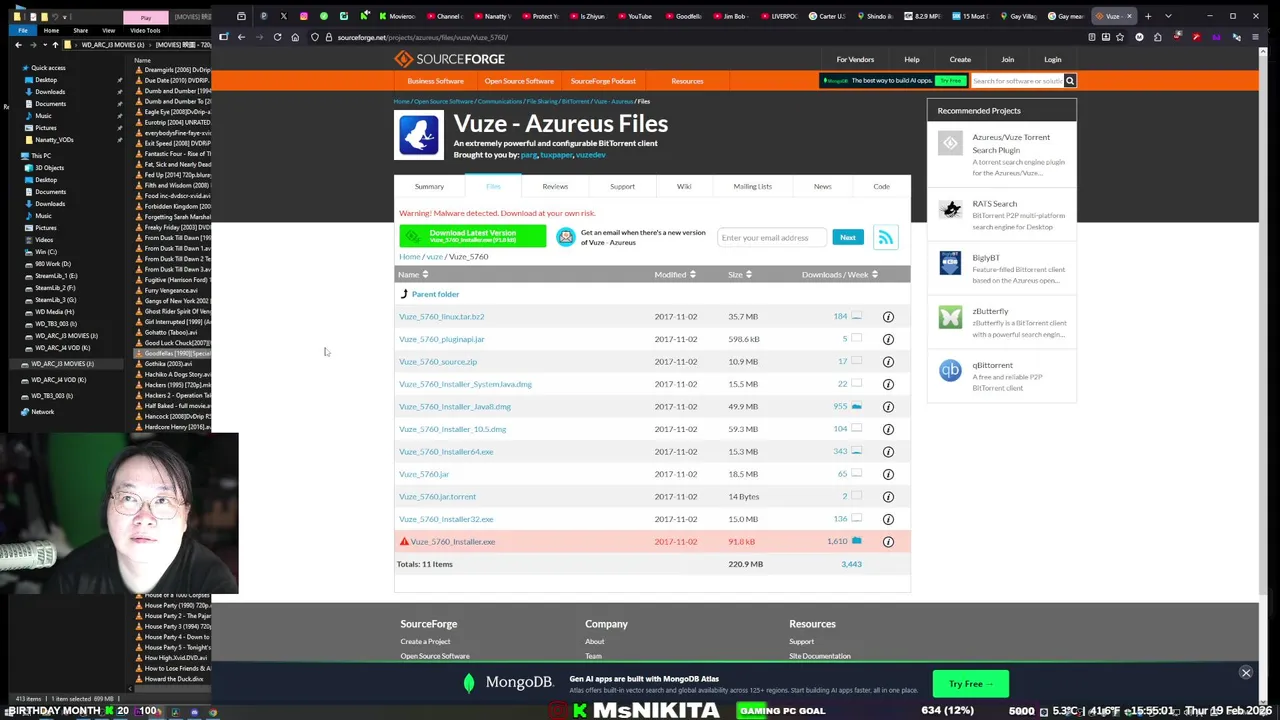Click the Join link

coord(1007,59)
